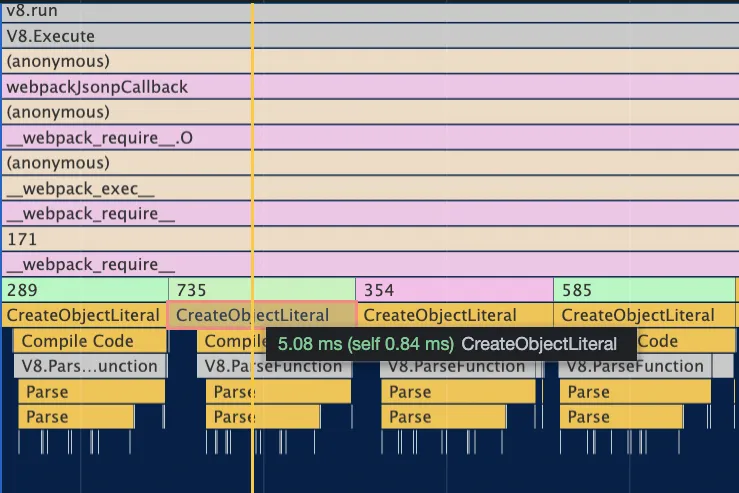Select upper Parse bar under block 585
The width and height of the screenshot is (739, 493).
[635, 392]
